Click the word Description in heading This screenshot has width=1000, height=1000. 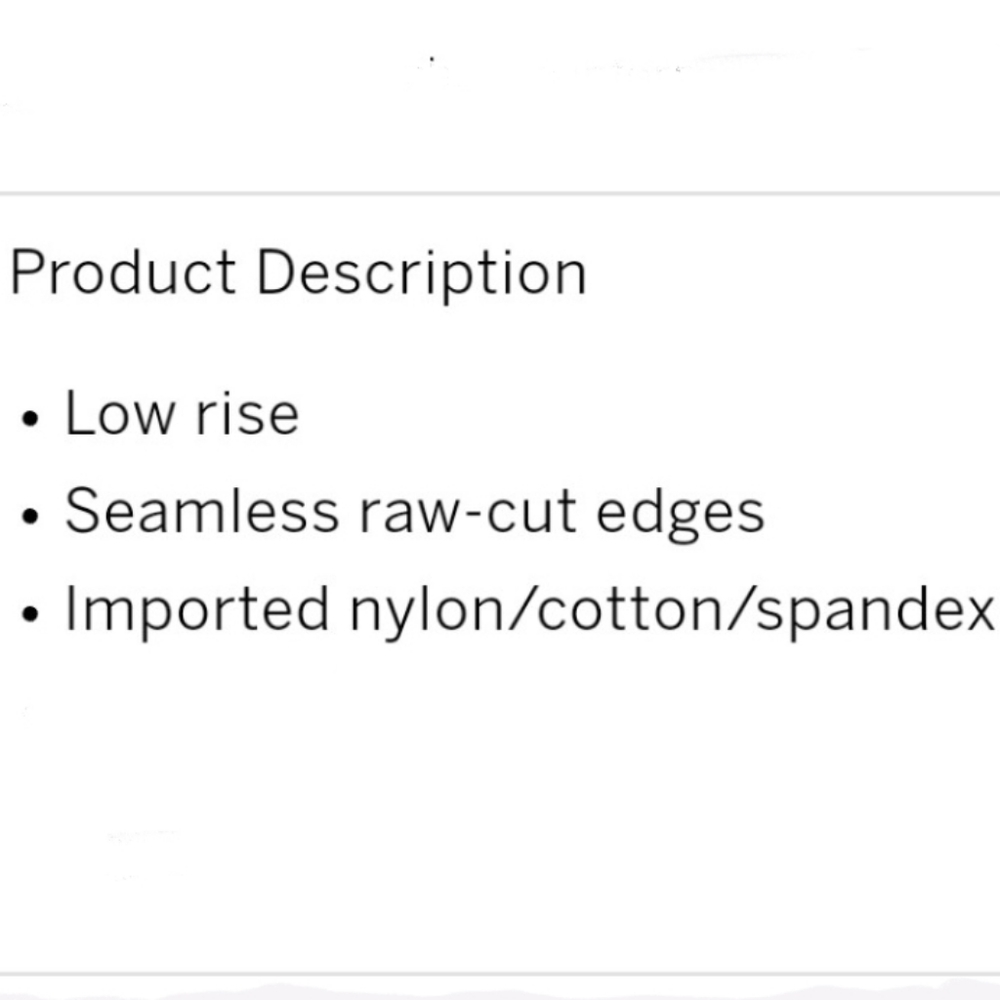click(421, 275)
